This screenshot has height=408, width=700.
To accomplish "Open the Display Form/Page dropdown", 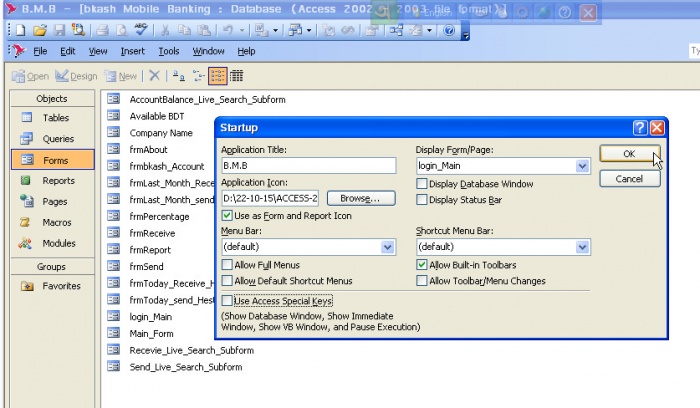I will point(582,166).
